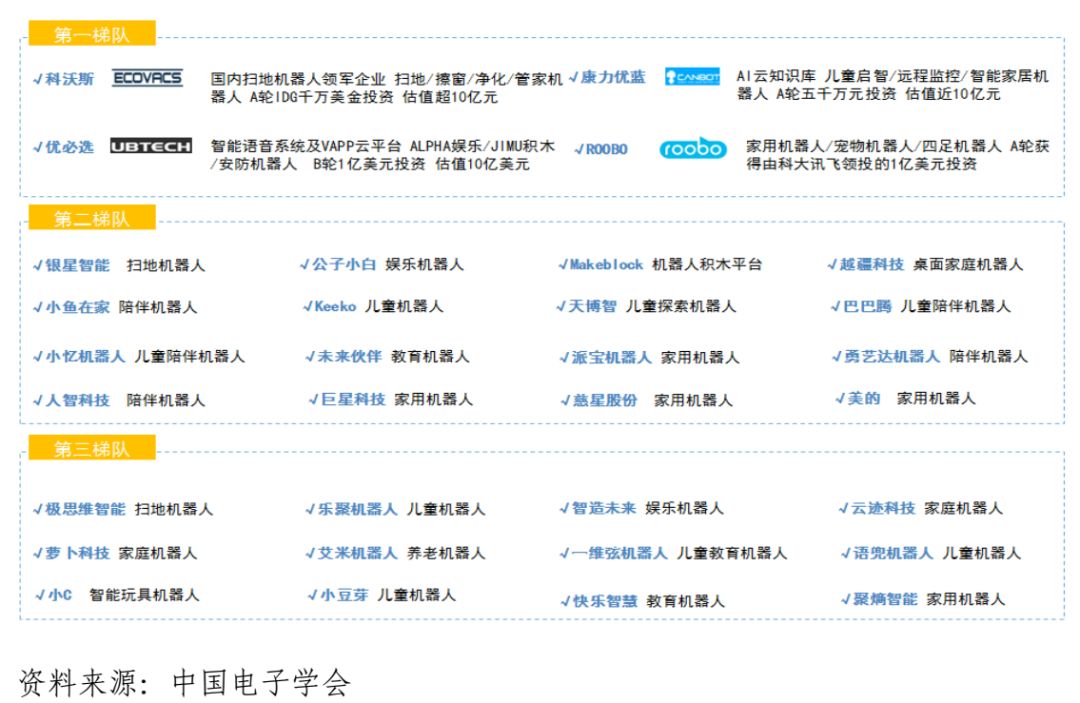The height and width of the screenshot is (703, 1080).
Task: Click the CANBOT logo
Action: pyautogui.click(x=692, y=76)
